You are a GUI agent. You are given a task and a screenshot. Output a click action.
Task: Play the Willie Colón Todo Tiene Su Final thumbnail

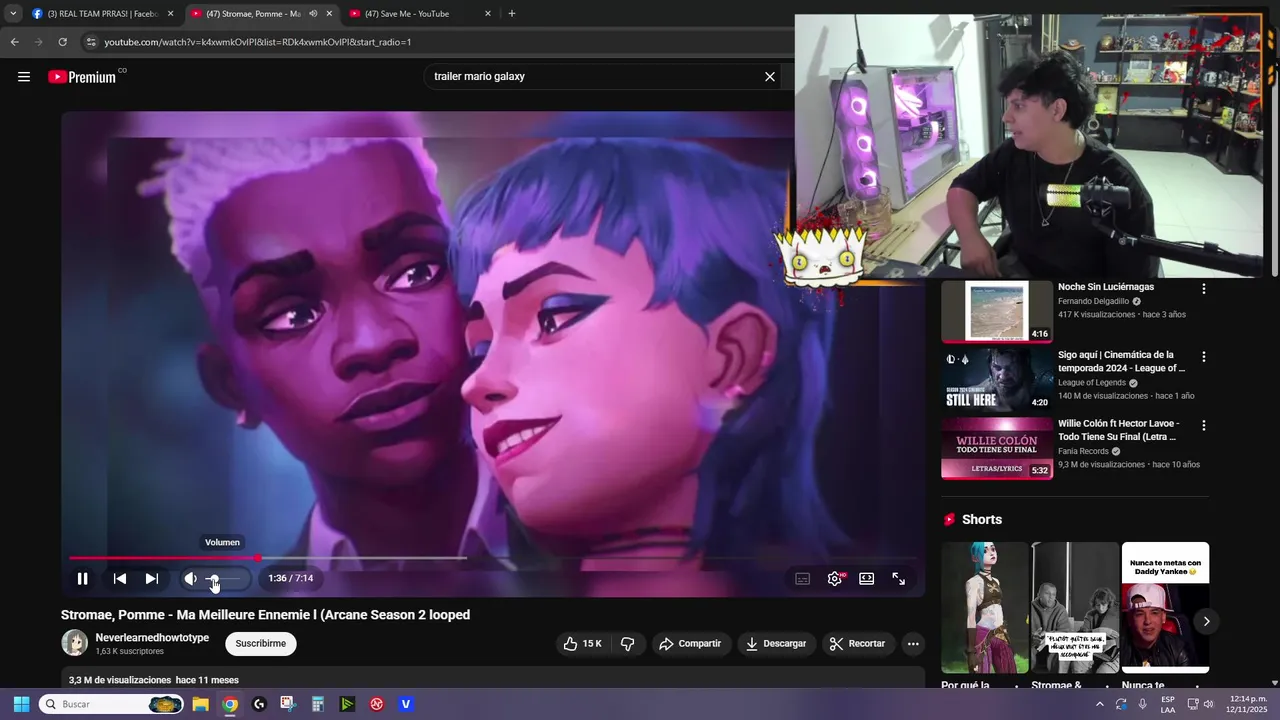[997, 447]
